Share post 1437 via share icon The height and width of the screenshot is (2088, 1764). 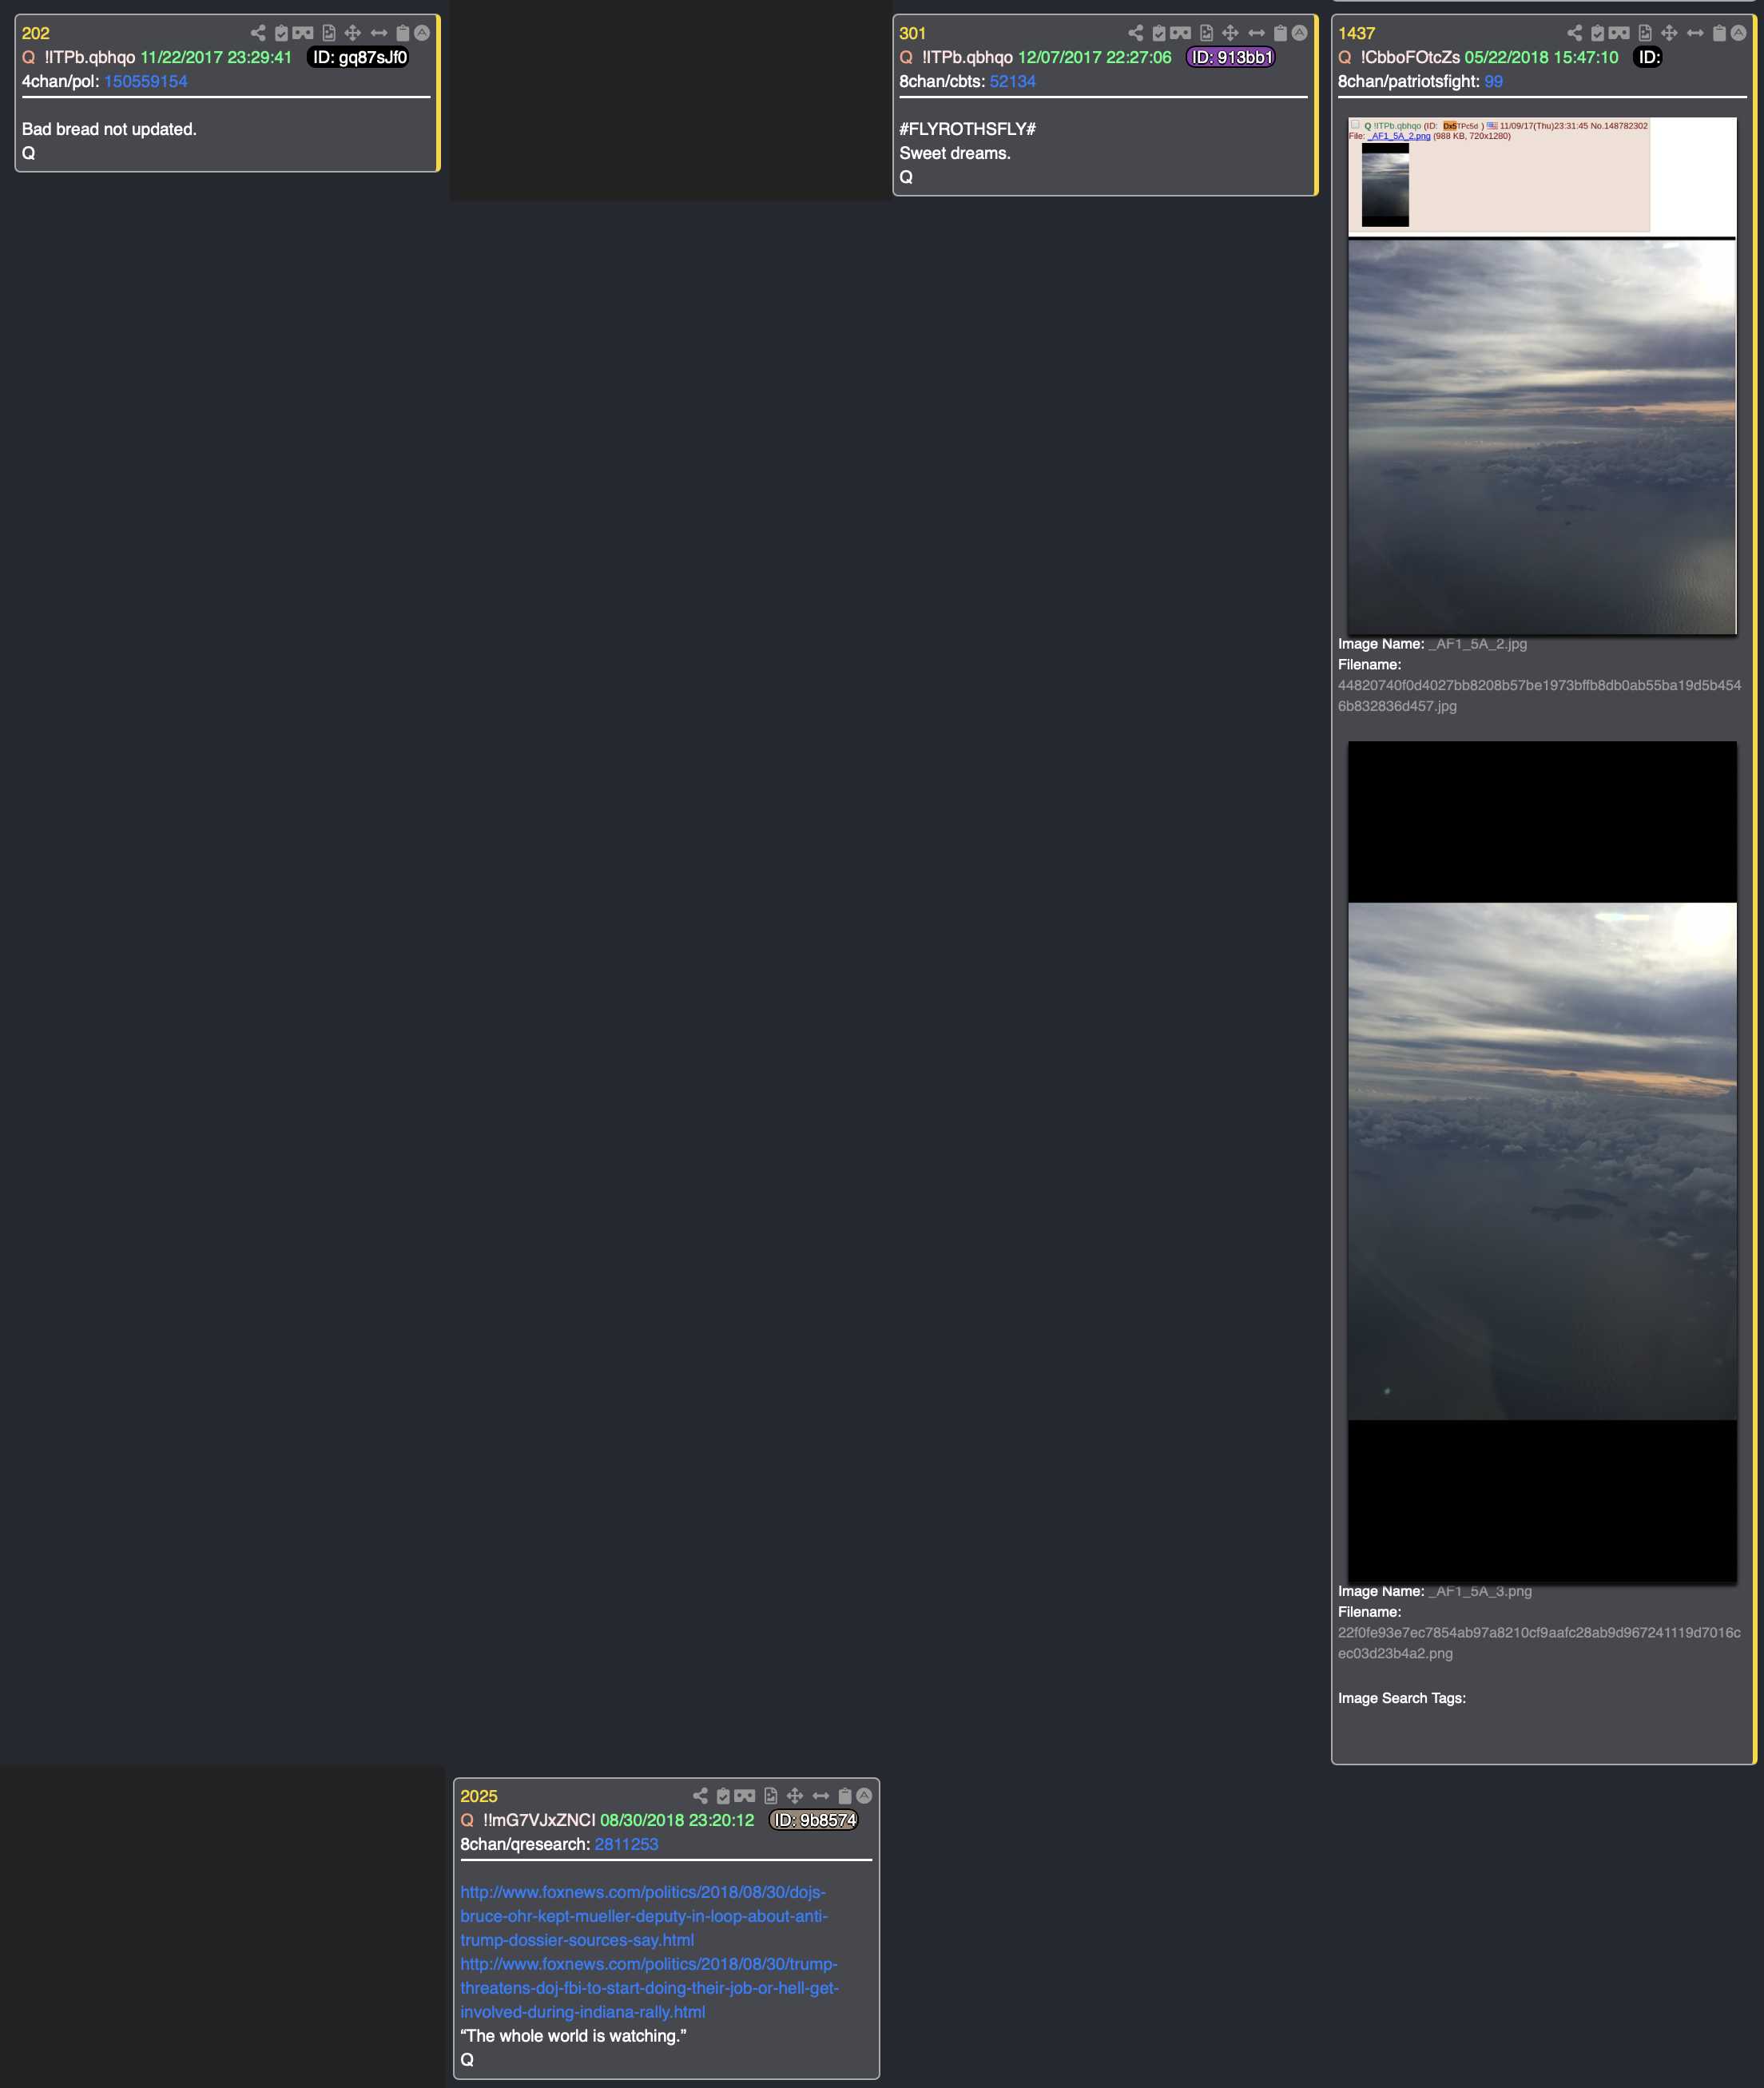1574,33
